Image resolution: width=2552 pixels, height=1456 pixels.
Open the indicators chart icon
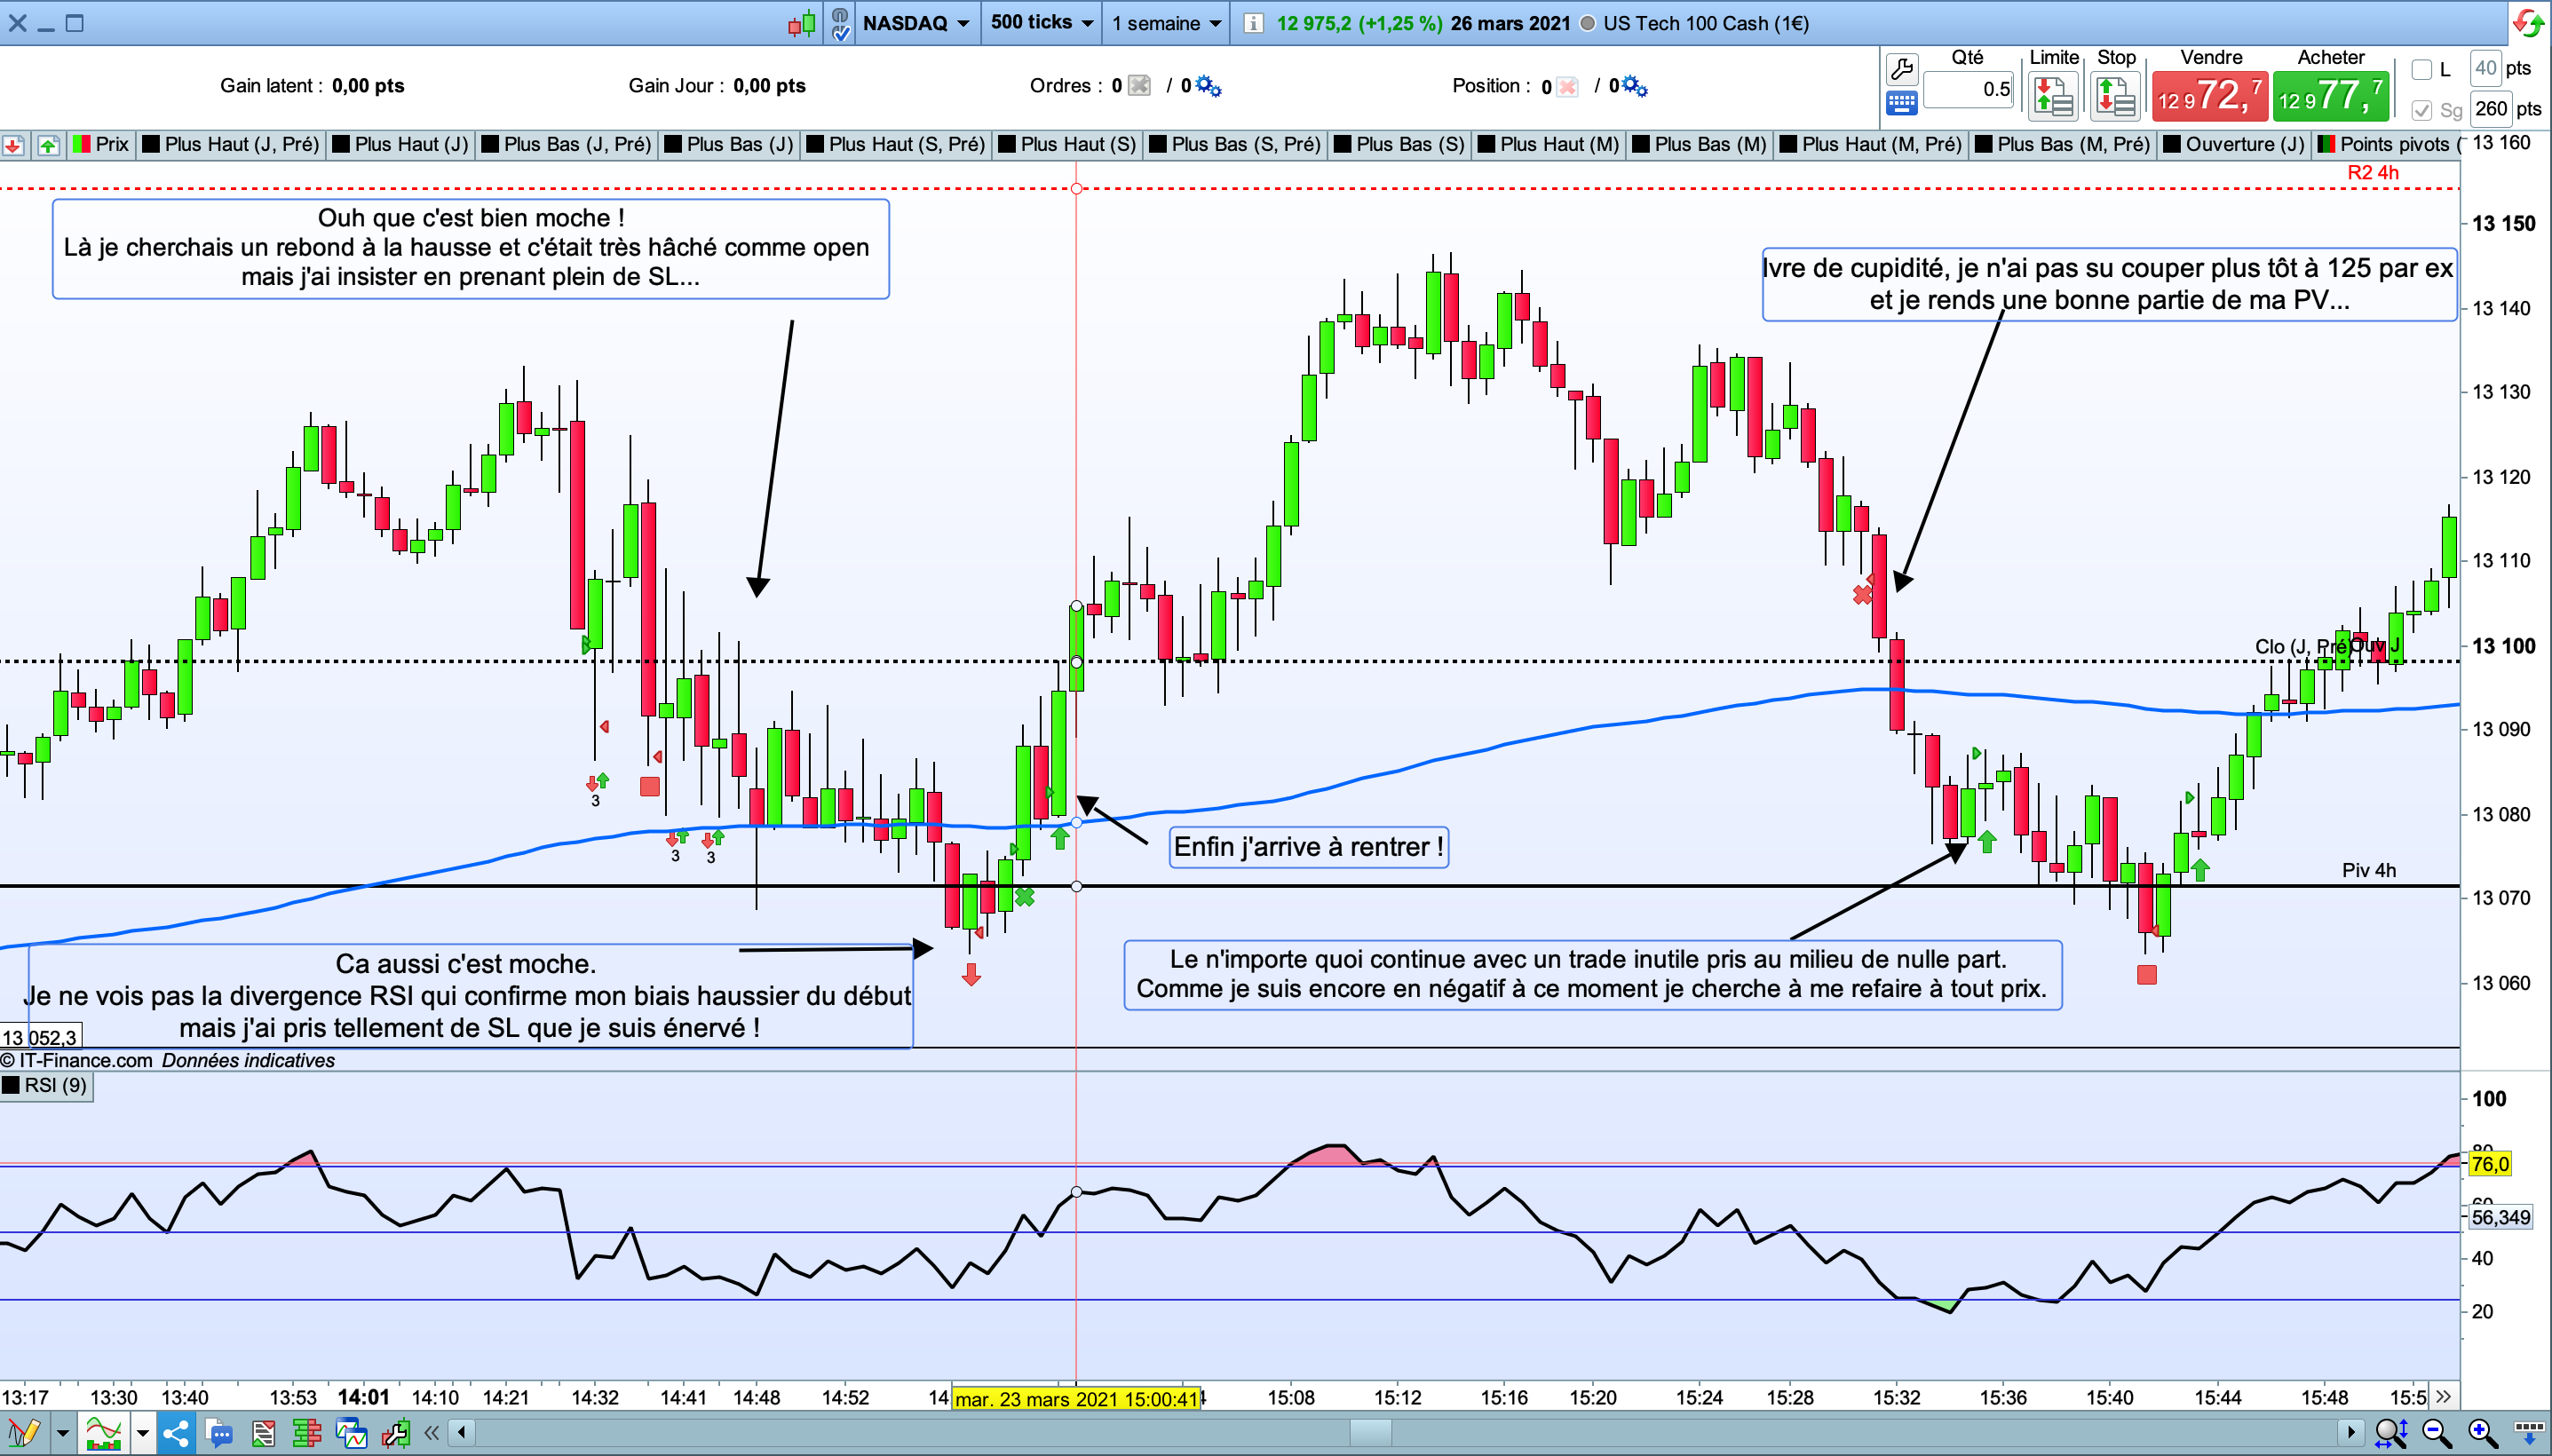click(x=103, y=1434)
